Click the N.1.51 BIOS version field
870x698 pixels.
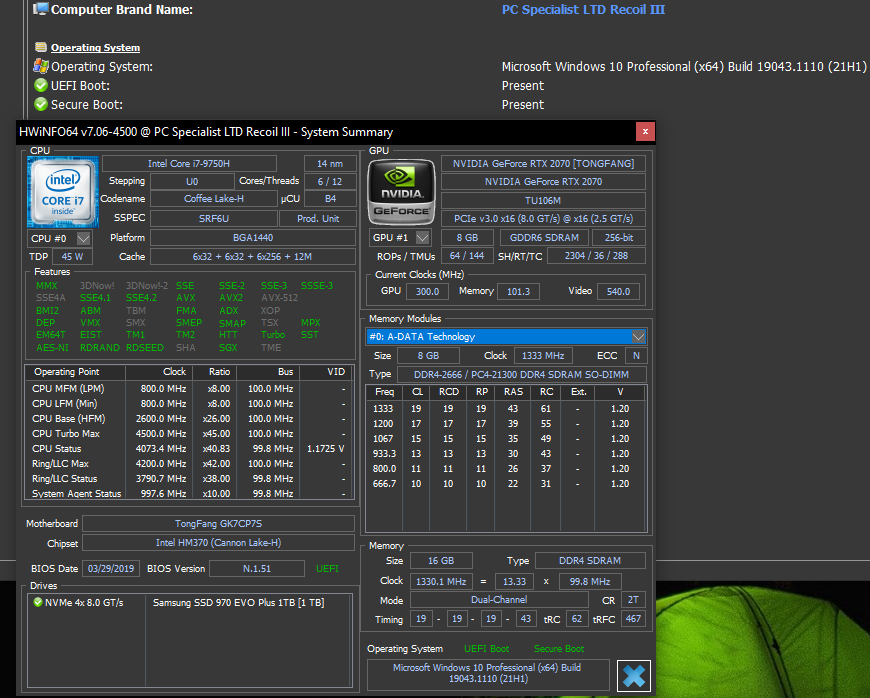(x=257, y=569)
